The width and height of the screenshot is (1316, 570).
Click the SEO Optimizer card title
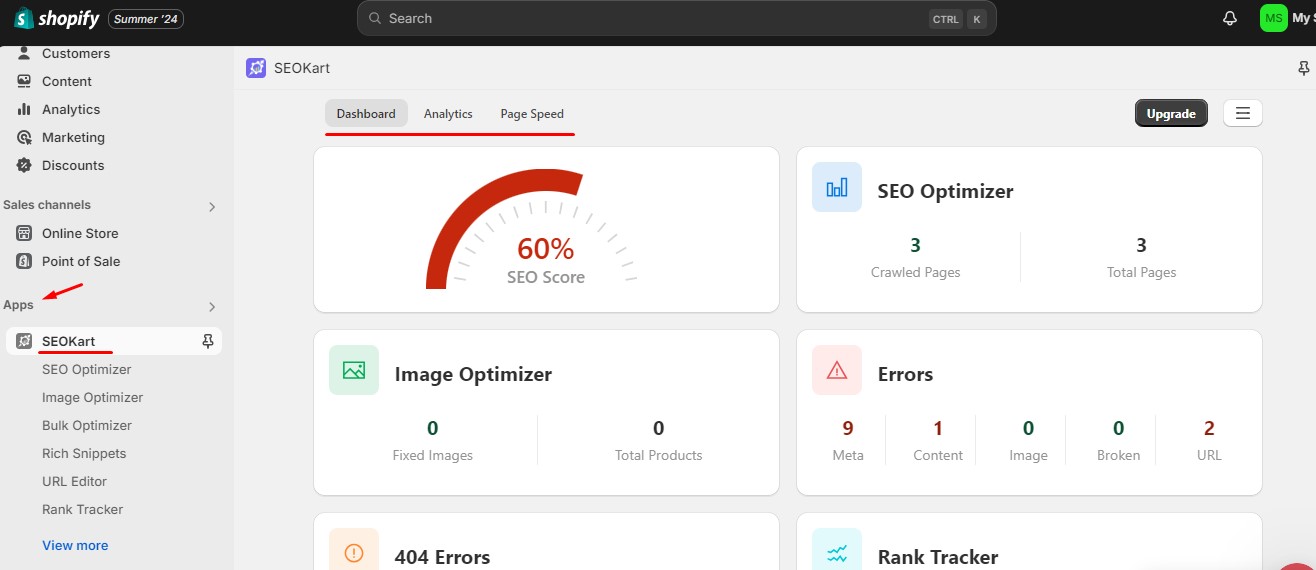coord(945,191)
